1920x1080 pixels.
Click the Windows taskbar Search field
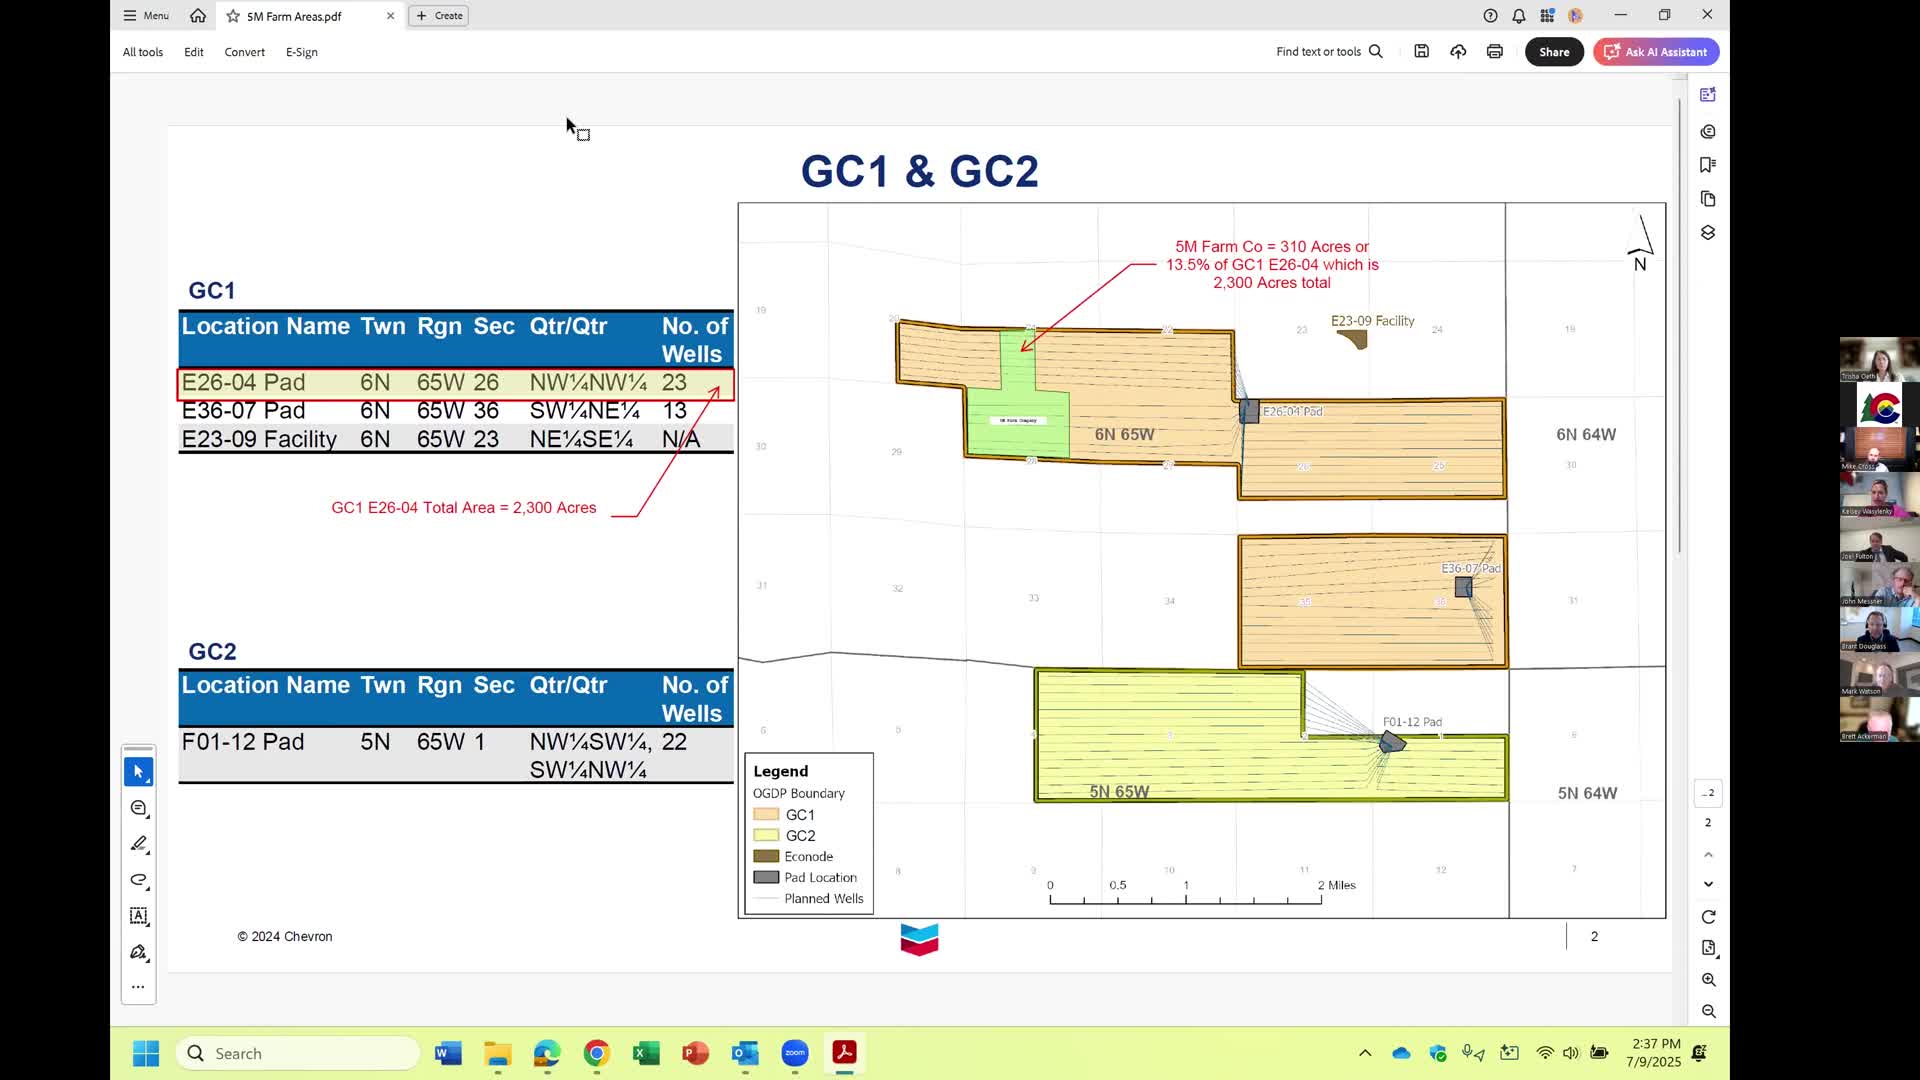point(298,1053)
